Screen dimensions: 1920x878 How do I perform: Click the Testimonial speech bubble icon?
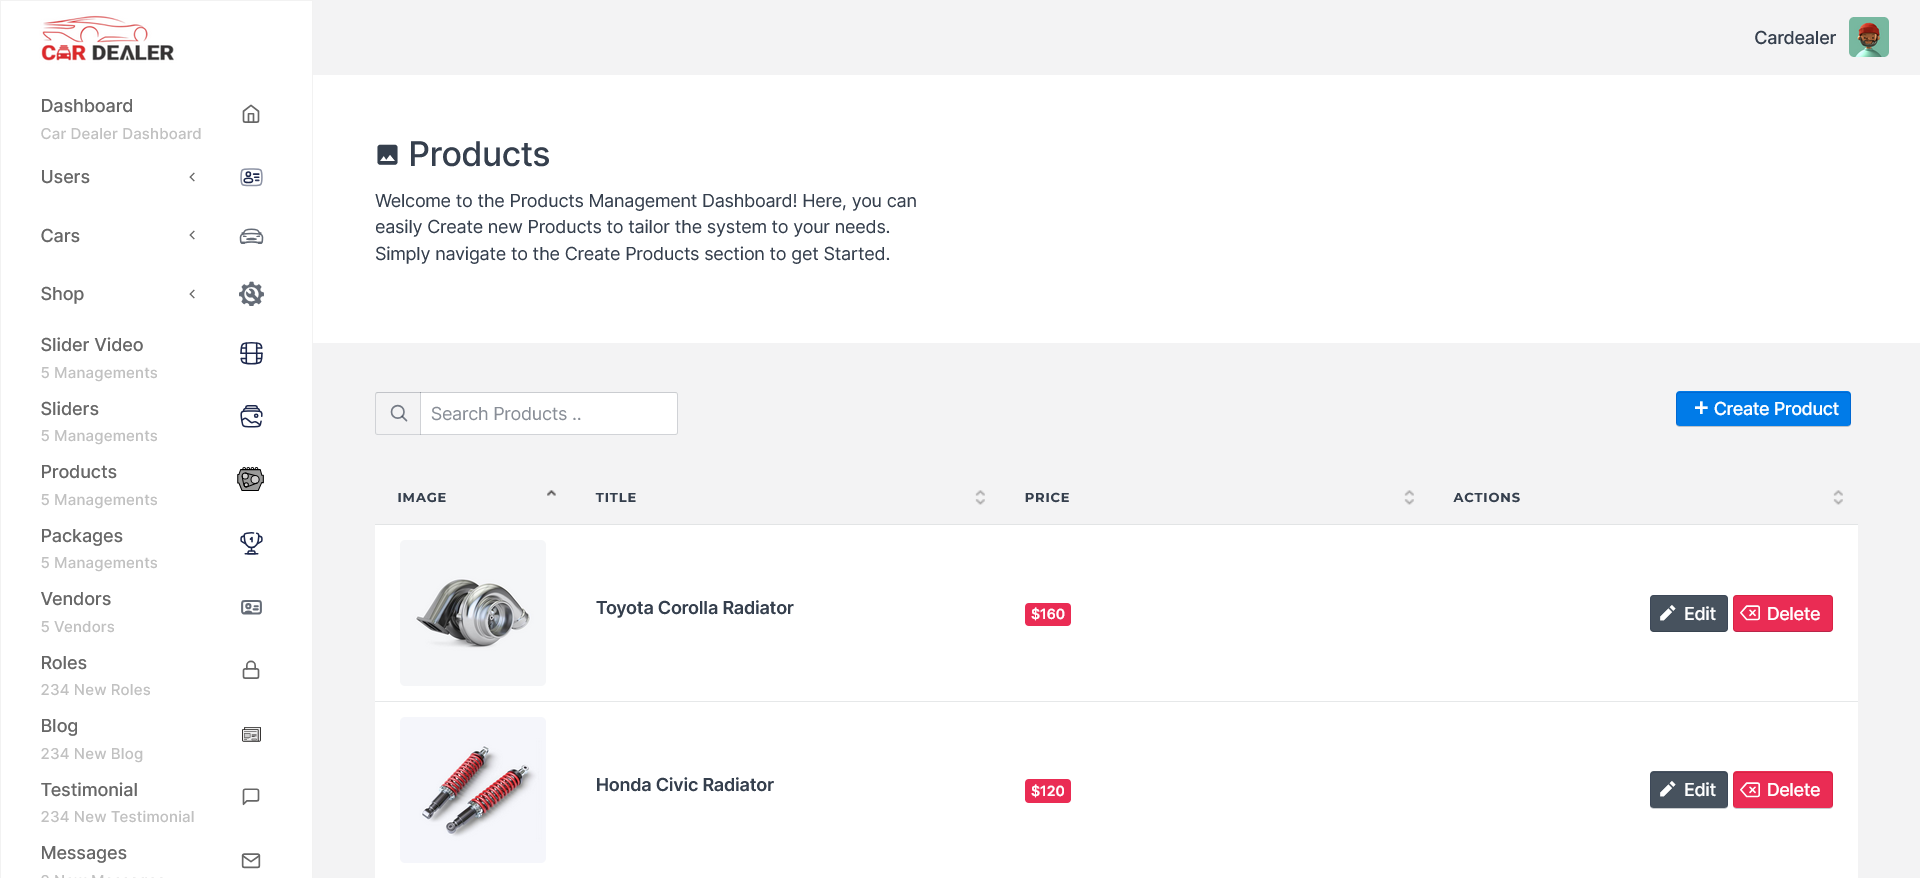tap(251, 797)
